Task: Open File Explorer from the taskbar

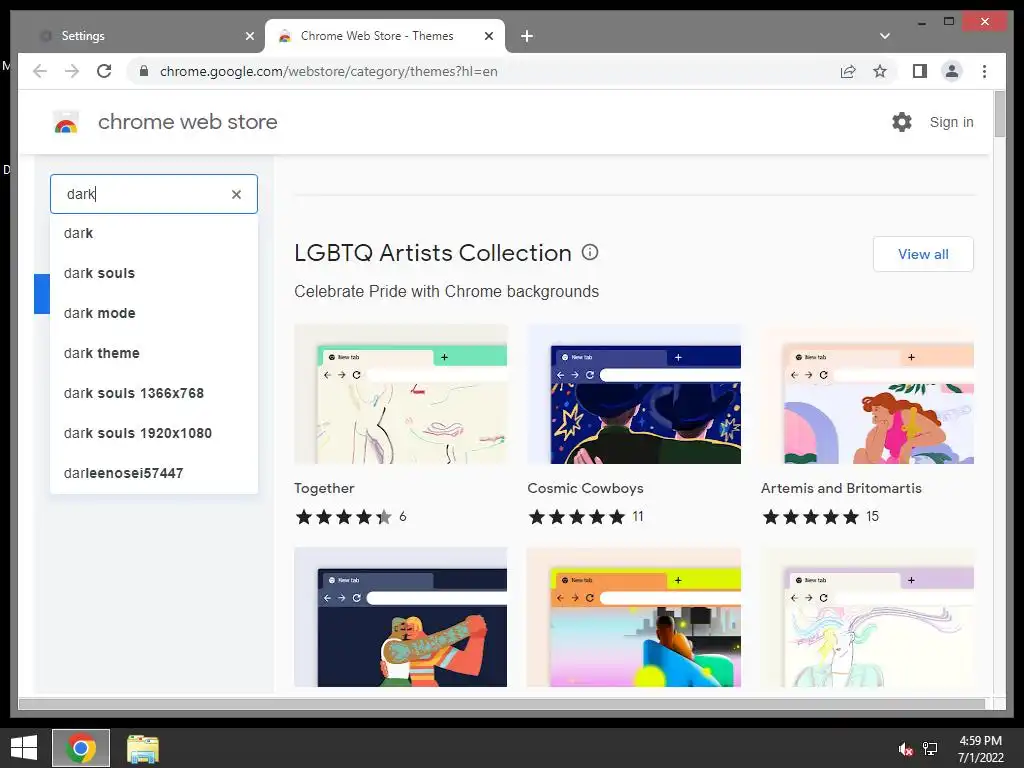Action: pyautogui.click(x=142, y=748)
